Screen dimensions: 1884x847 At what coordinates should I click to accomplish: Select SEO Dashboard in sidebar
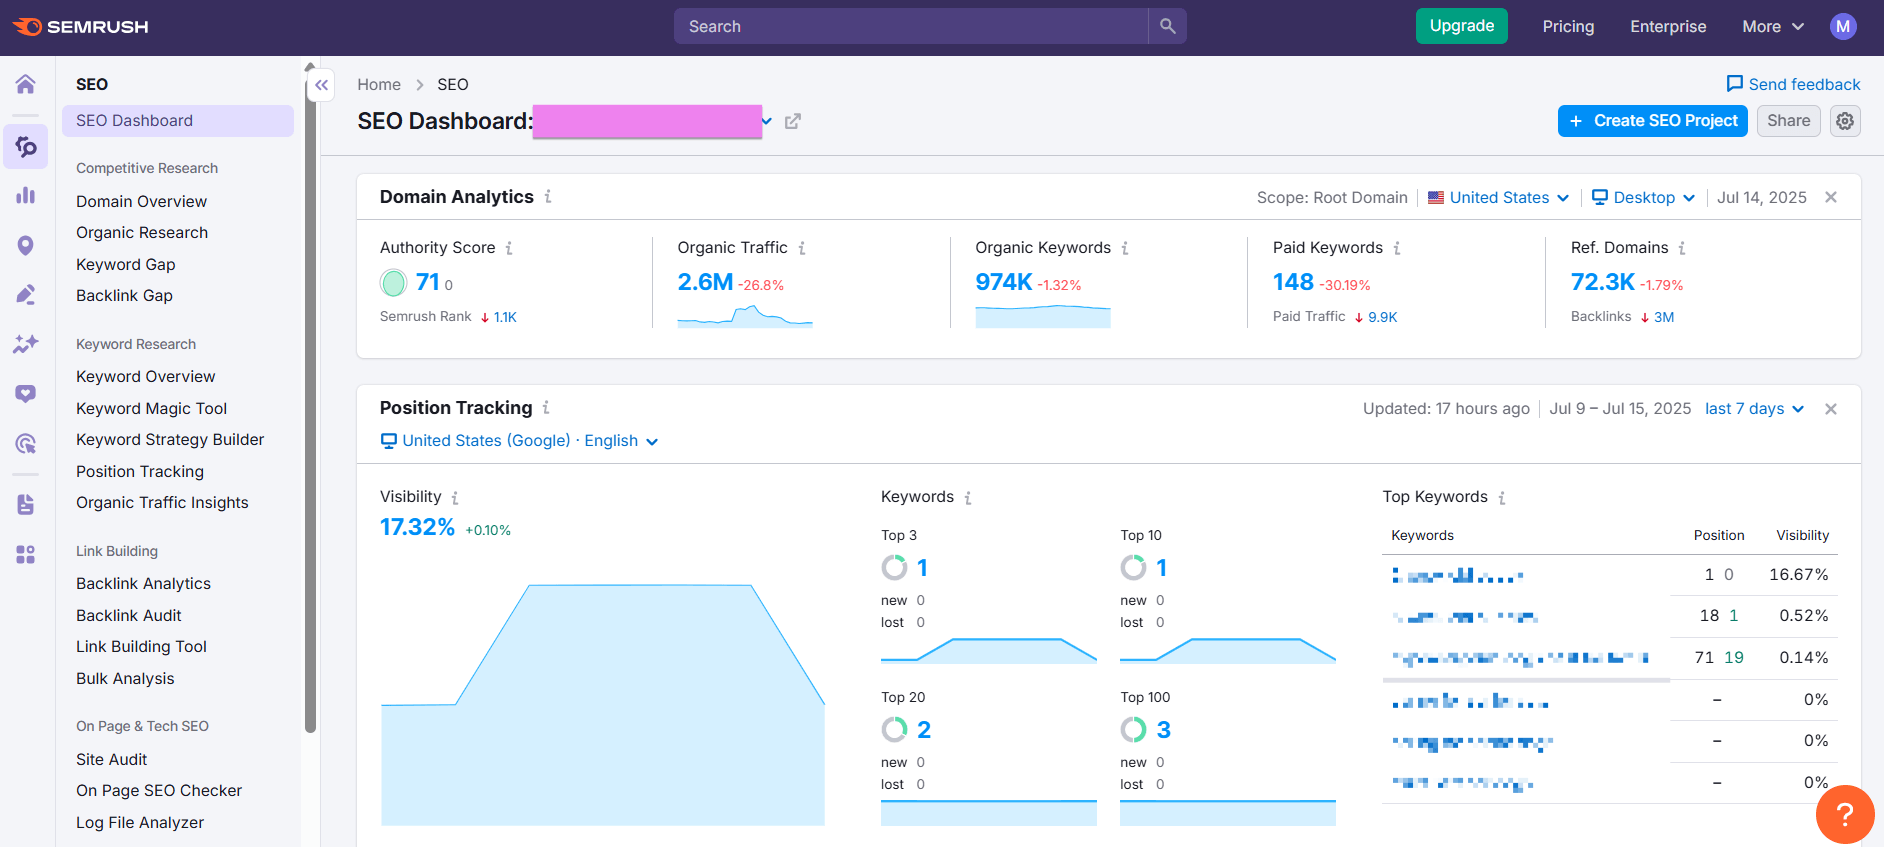(x=178, y=121)
